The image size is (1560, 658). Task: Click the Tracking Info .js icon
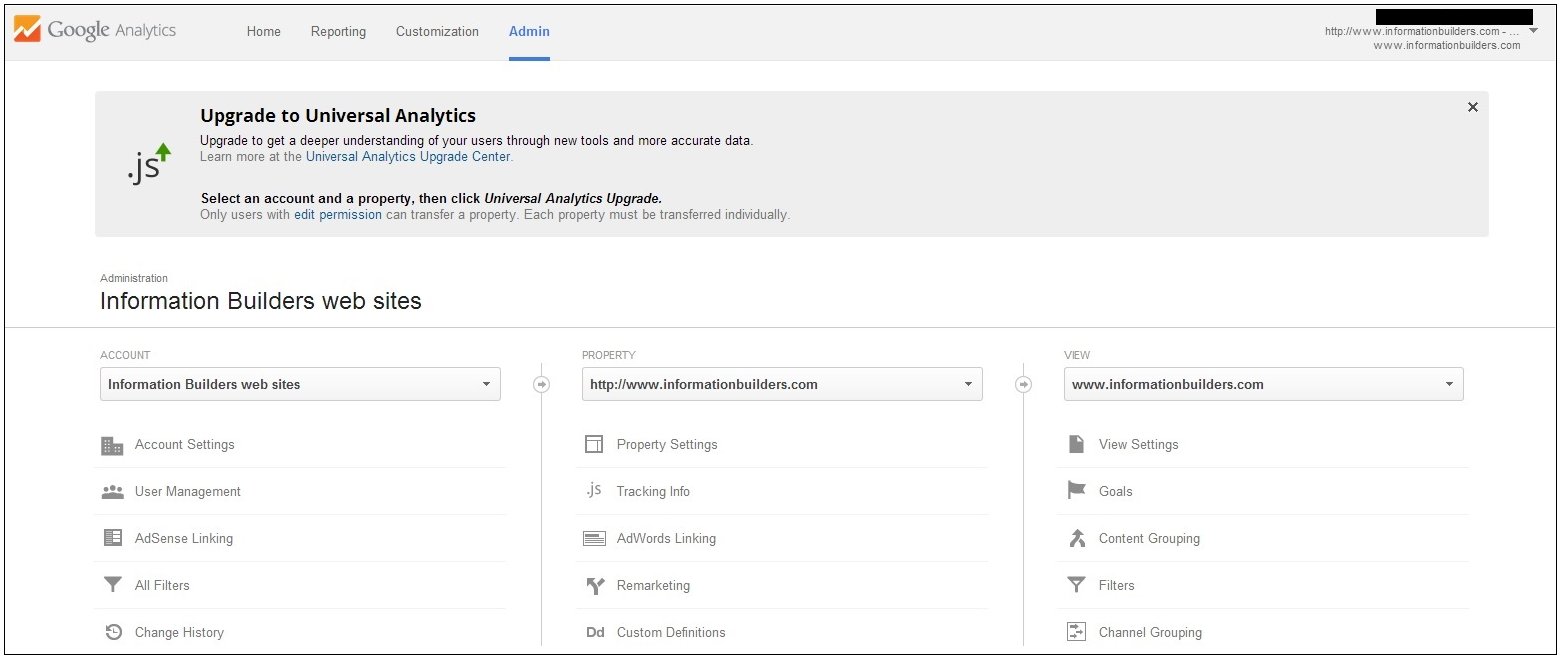click(594, 490)
